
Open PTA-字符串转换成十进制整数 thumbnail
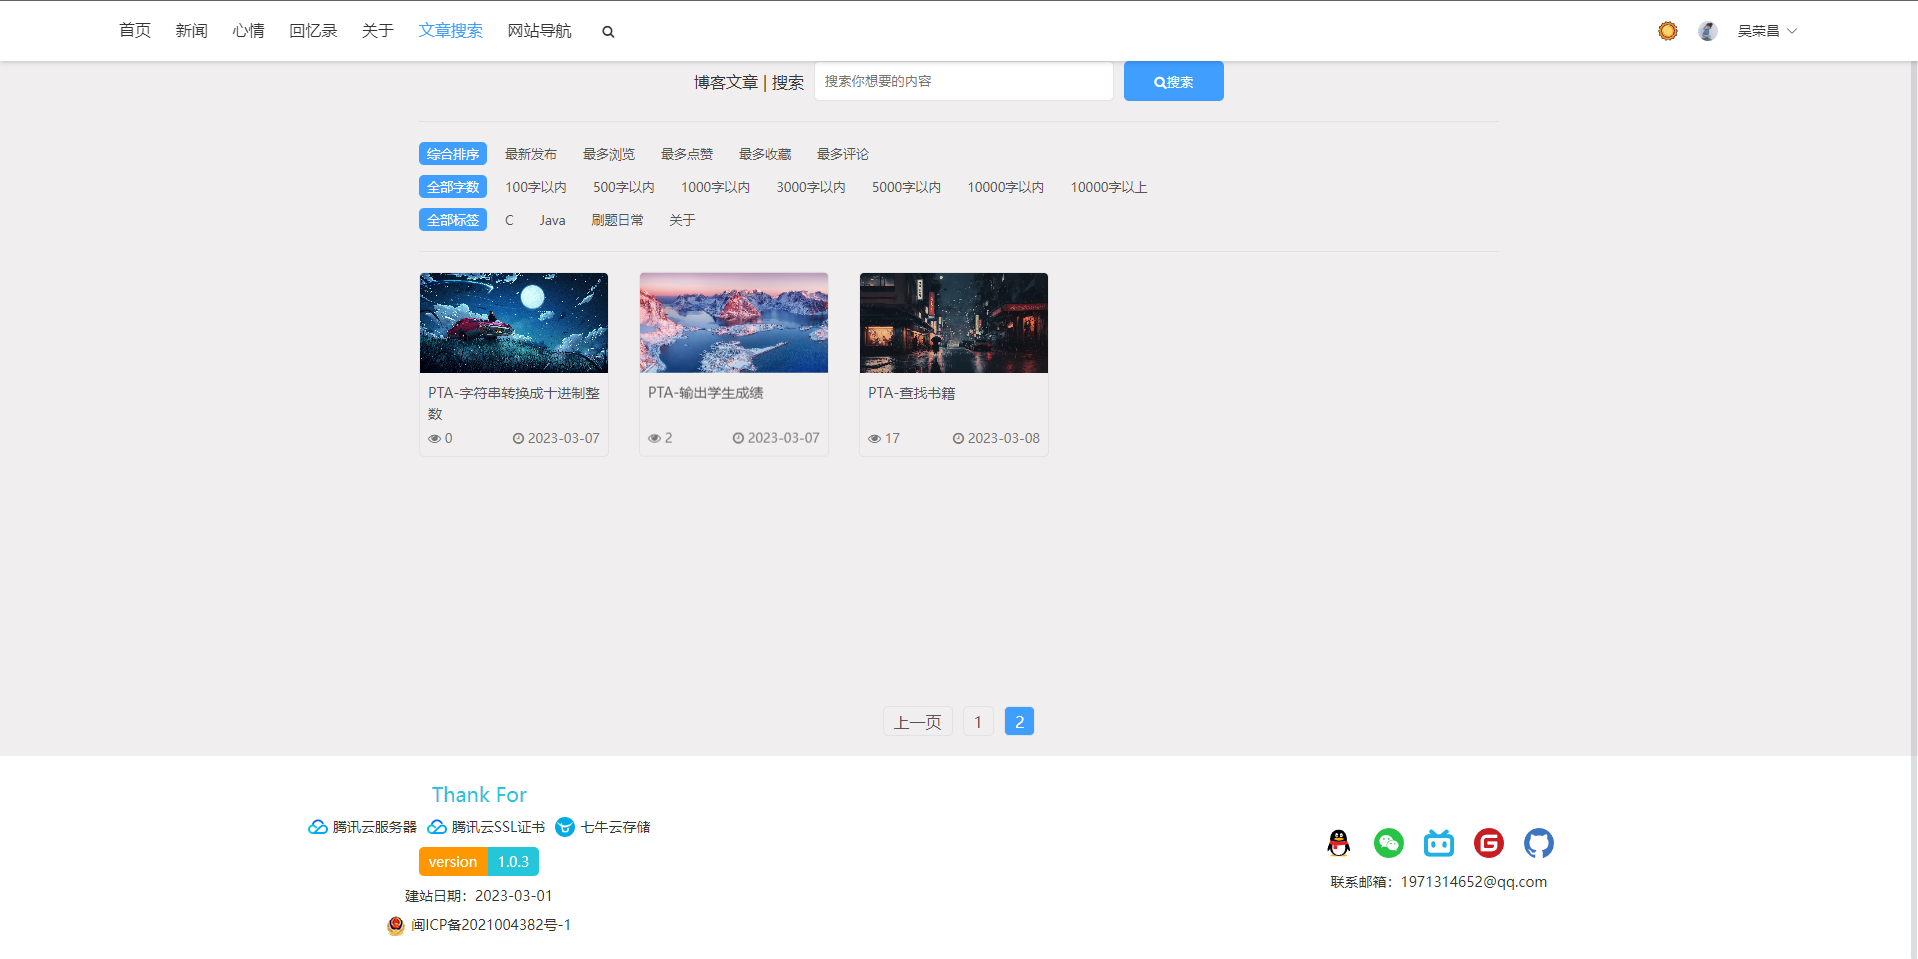click(x=514, y=323)
